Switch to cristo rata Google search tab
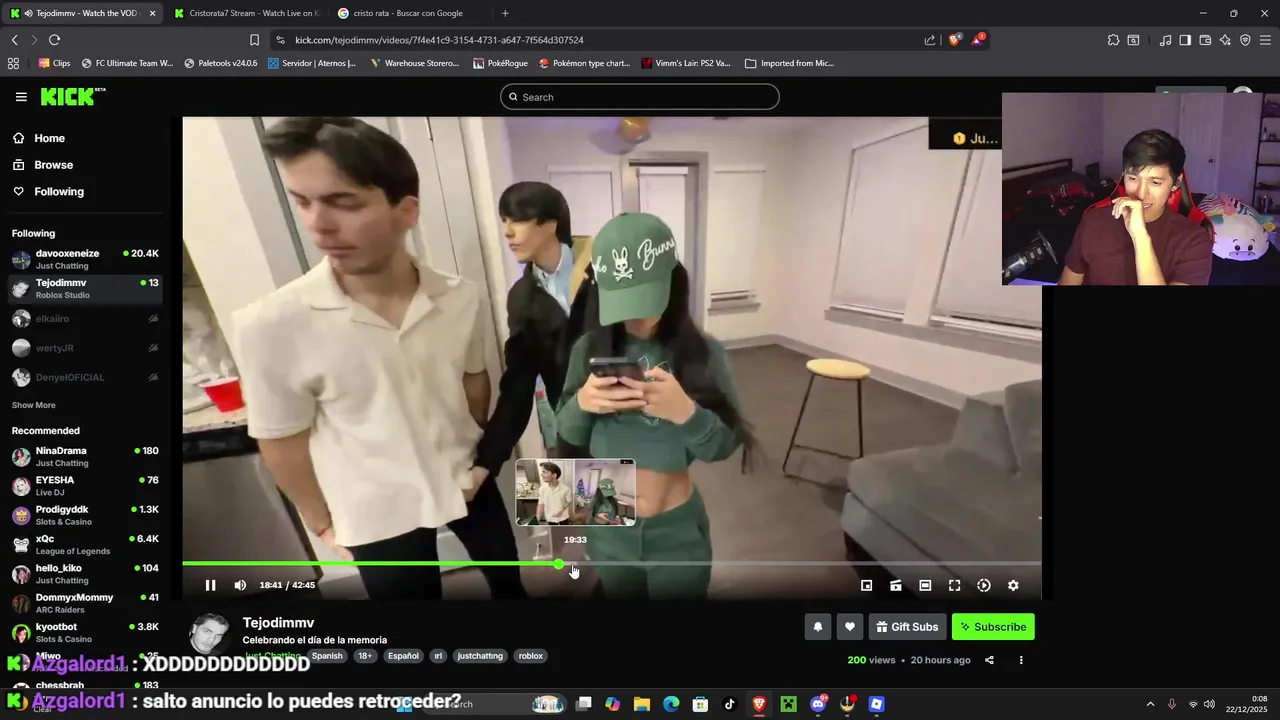The image size is (1280, 720). (x=410, y=13)
